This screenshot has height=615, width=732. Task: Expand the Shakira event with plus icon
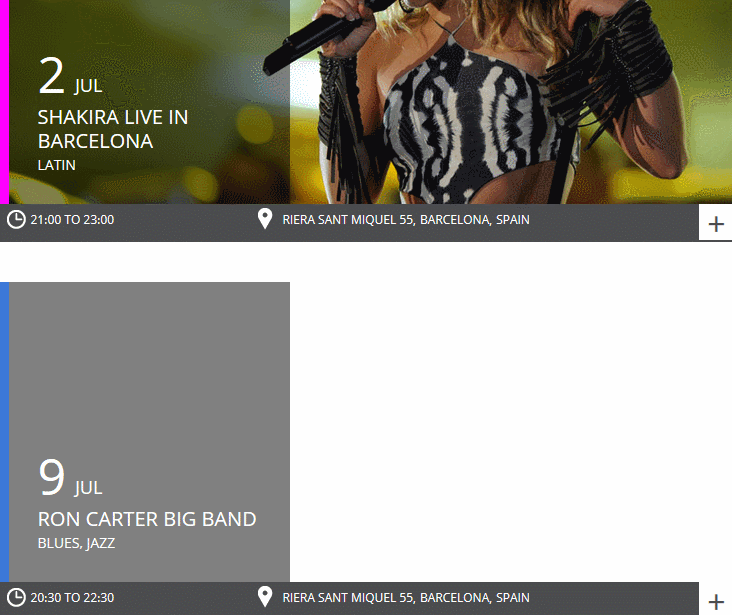pyautogui.click(x=715, y=224)
